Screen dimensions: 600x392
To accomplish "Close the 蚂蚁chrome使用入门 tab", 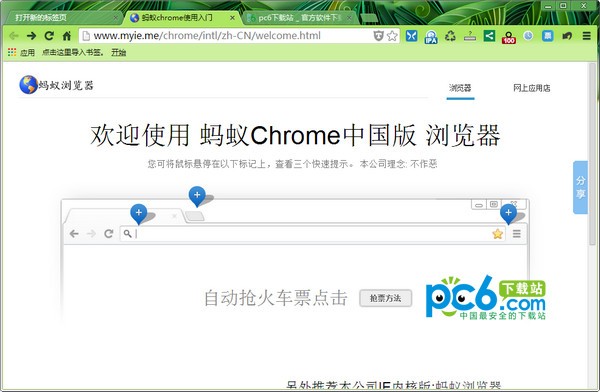I will pos(232,18).
